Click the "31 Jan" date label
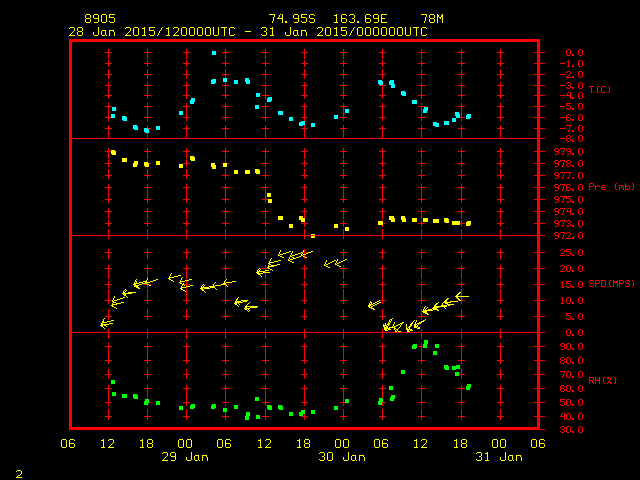 [x=499, y=457]
